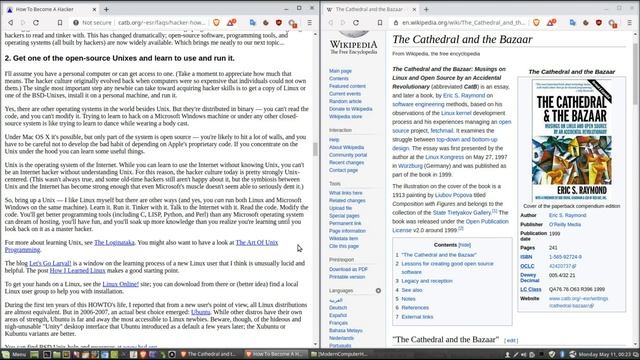Switch to The Cathedral and the Bazaar tab

point(369,9)
